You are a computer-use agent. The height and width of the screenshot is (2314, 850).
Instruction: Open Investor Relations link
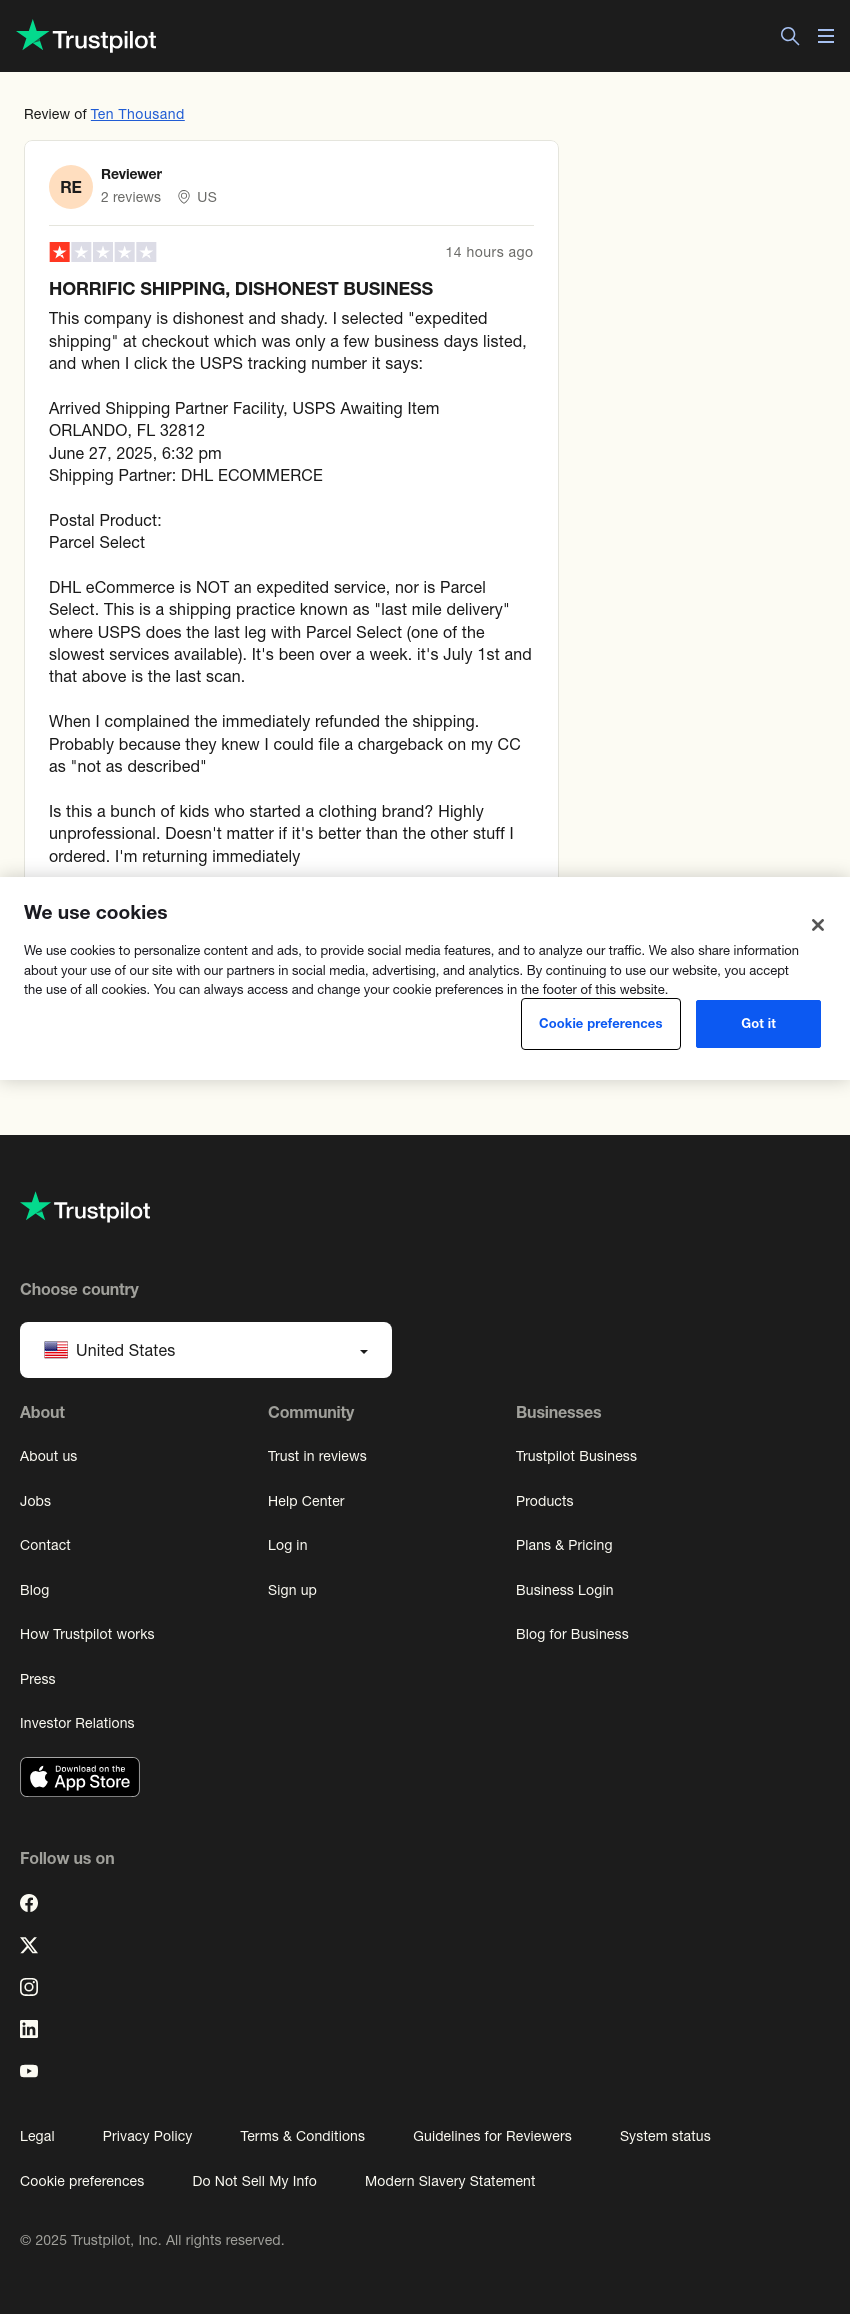(77, 1723)
